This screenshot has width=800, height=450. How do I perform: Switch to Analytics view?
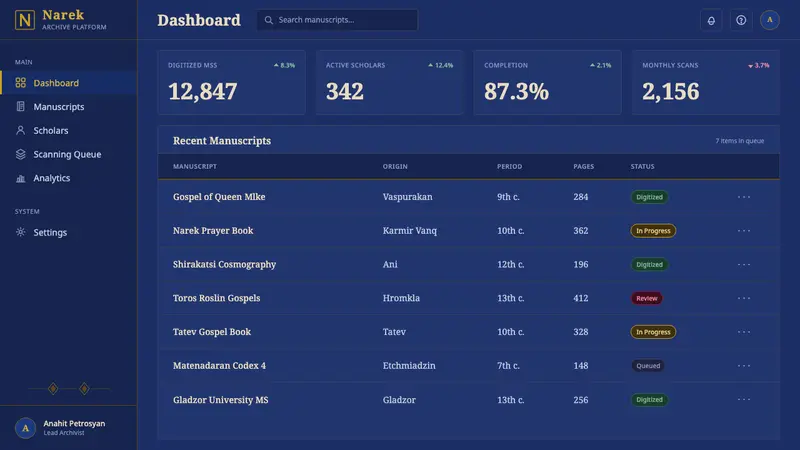68,178
